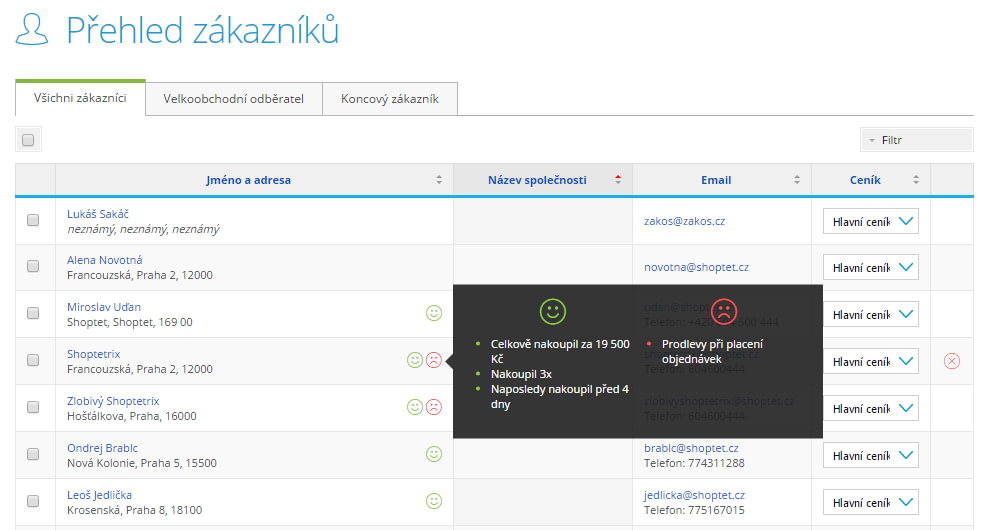Click the Email column header label
This screenshot has height=530, width=982.
click(716, 180)
